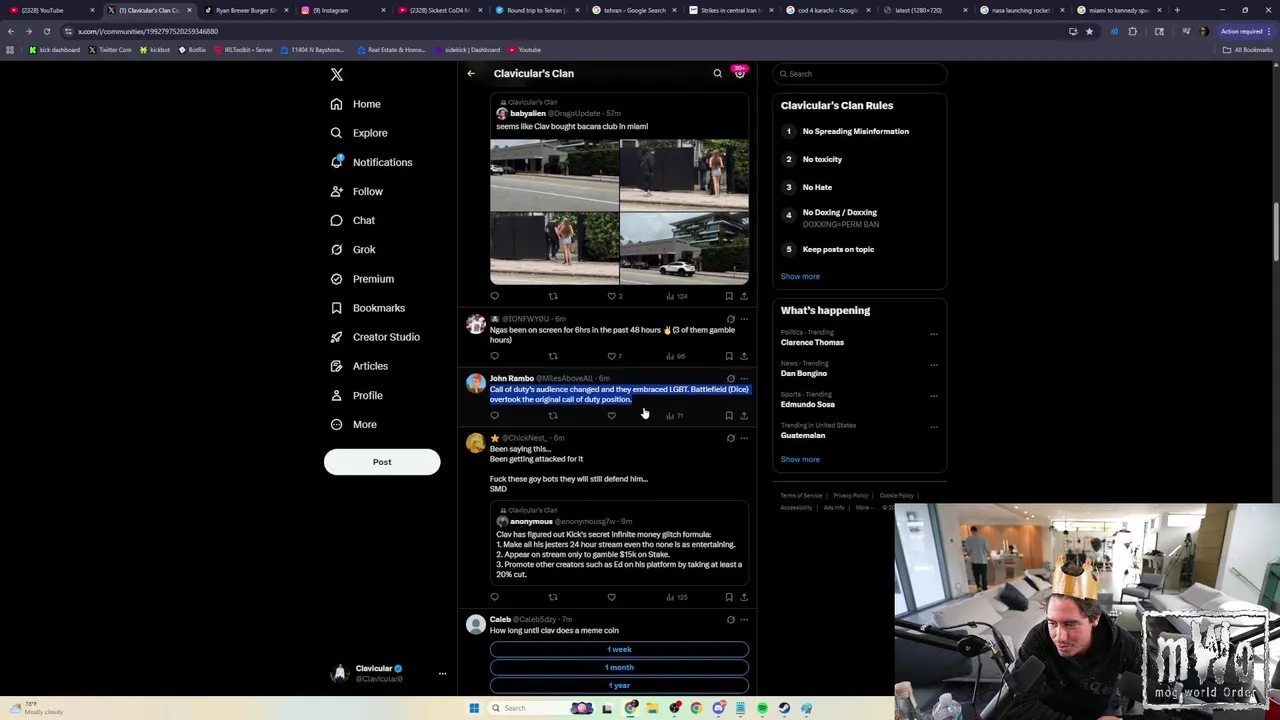
Task: Open Terms of Service footer link
Action: point(801,495)
